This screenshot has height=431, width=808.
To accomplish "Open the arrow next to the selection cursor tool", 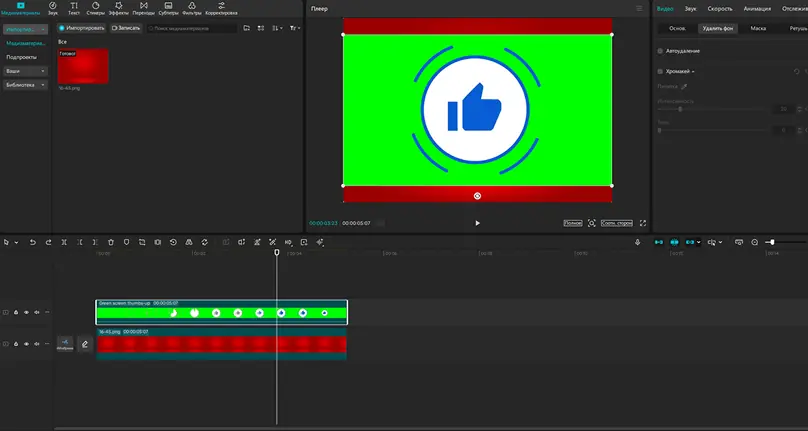I will click(16, 242).
